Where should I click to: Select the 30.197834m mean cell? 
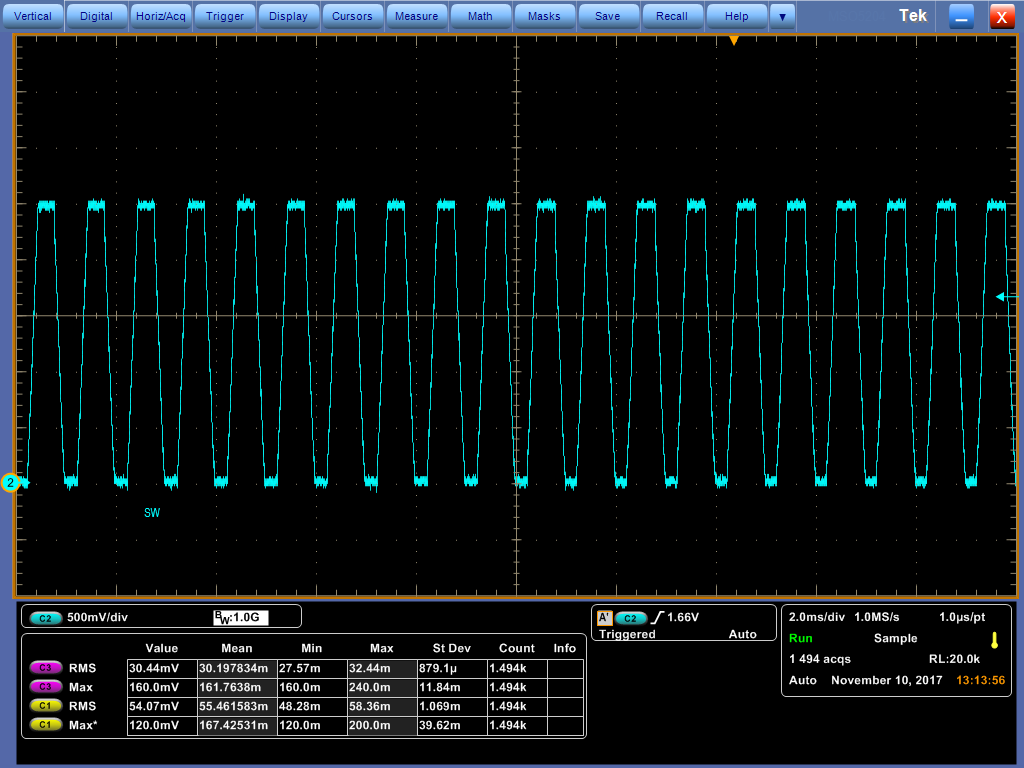(237, 668)
